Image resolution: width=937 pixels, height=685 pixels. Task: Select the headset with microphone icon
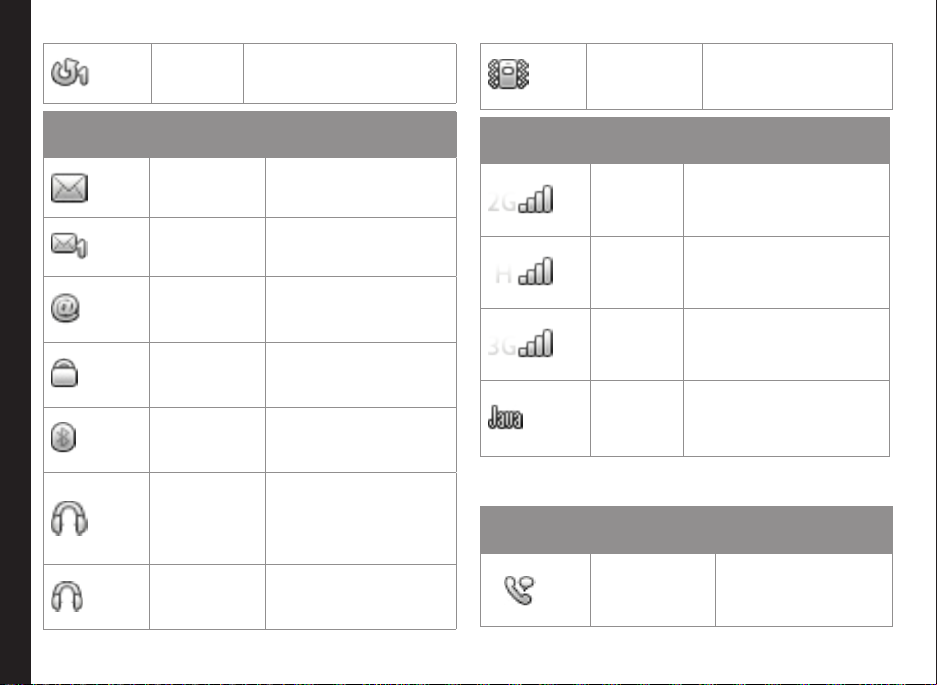click(x=69, y=518)
